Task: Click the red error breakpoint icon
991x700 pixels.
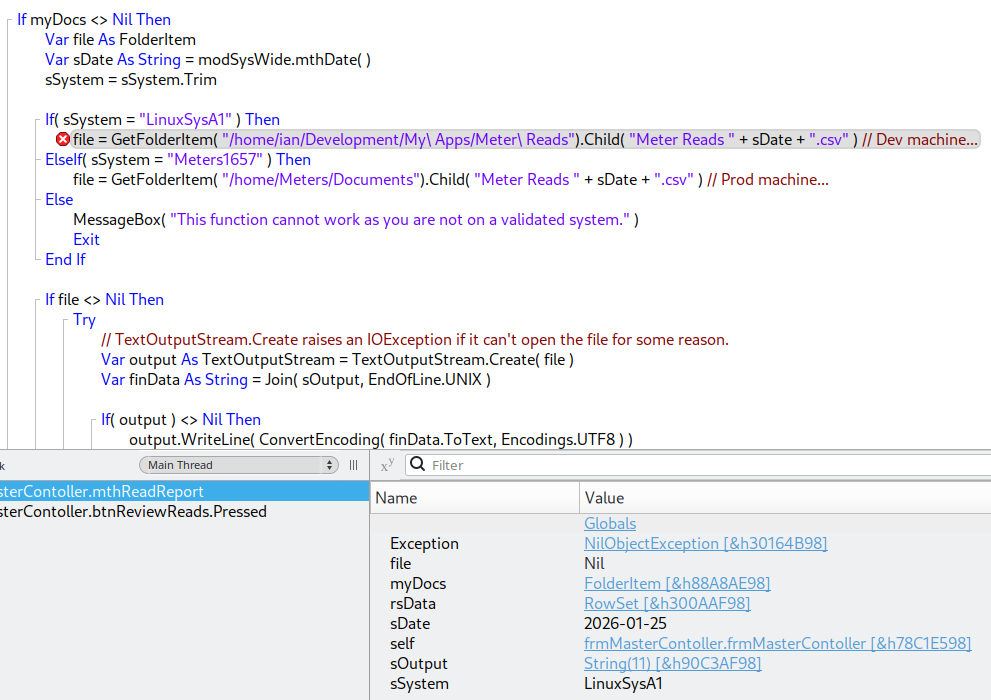Action: (63, 140)
